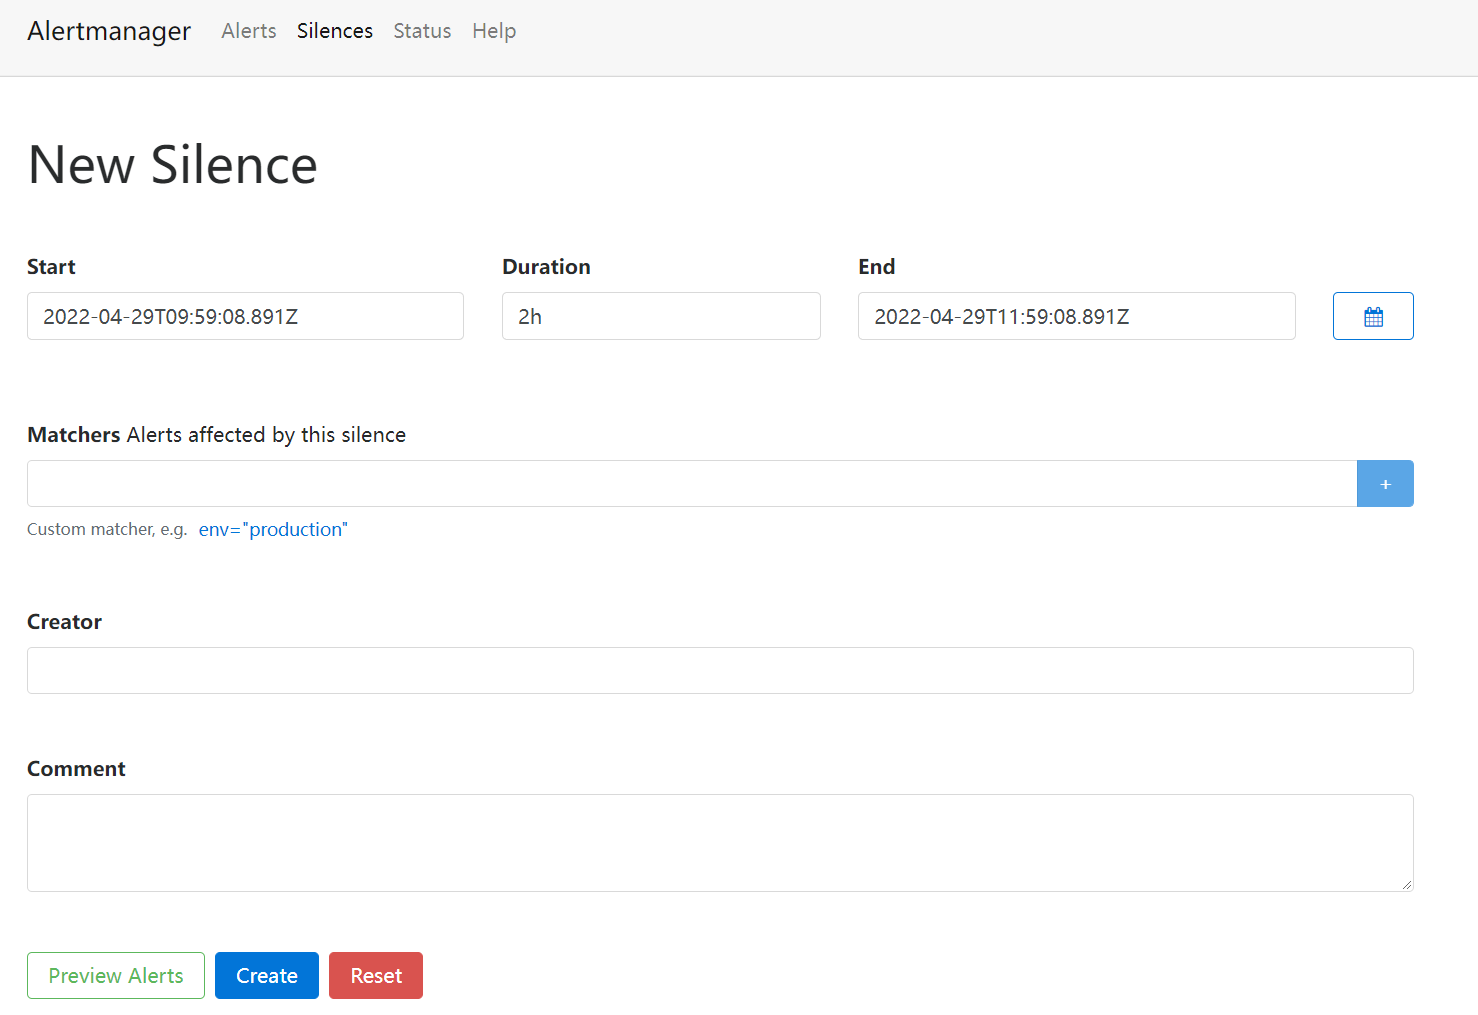
Task: Click inside the Comment text area
Action: [719, 842]
